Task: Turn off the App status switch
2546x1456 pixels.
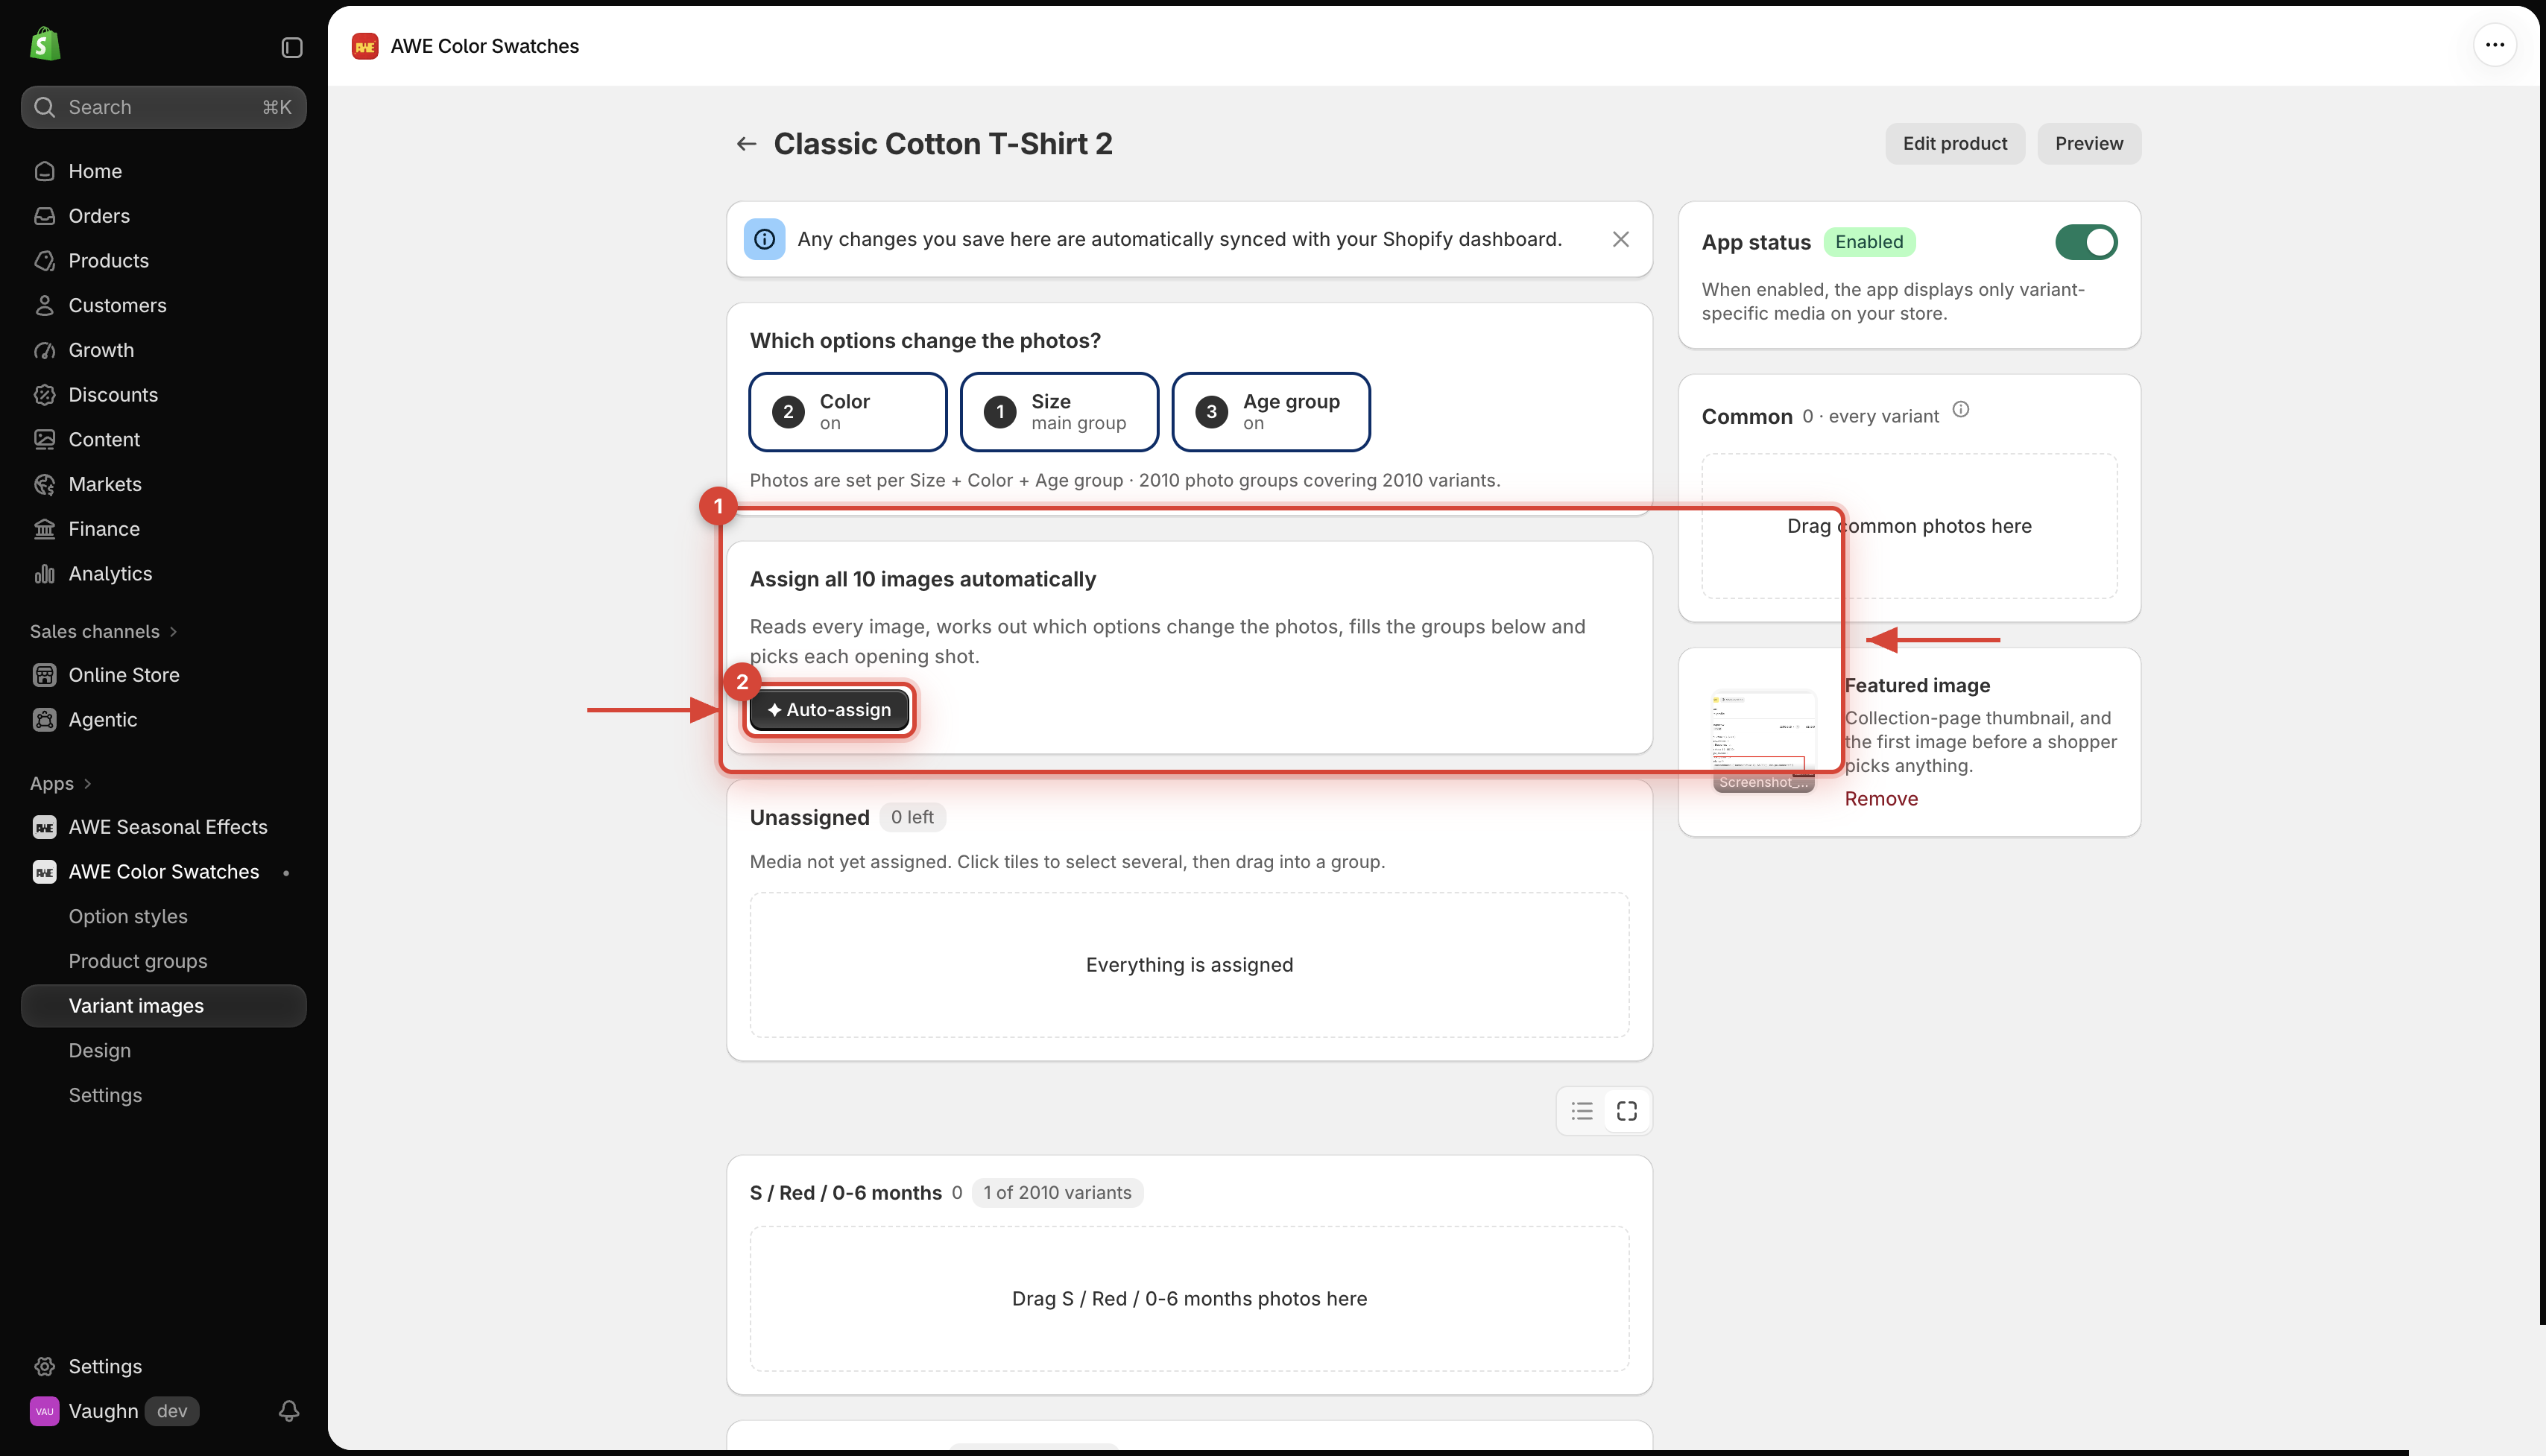Action: (2086, 242)
